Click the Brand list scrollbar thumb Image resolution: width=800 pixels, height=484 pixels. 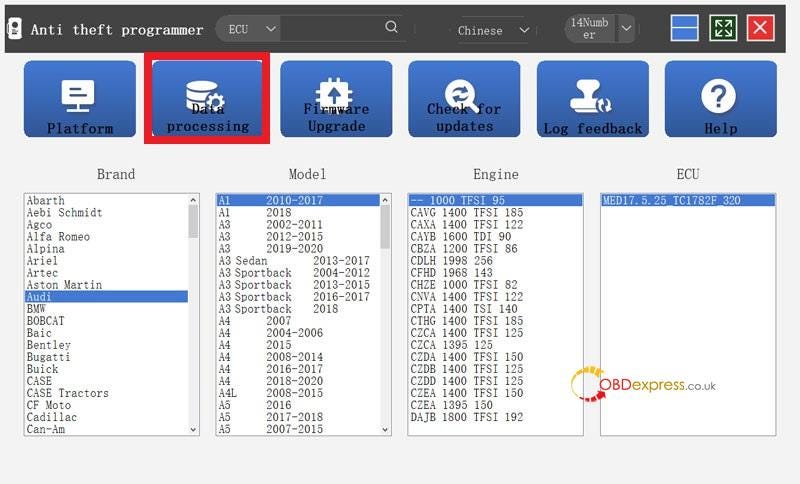(x=193, y=221)
